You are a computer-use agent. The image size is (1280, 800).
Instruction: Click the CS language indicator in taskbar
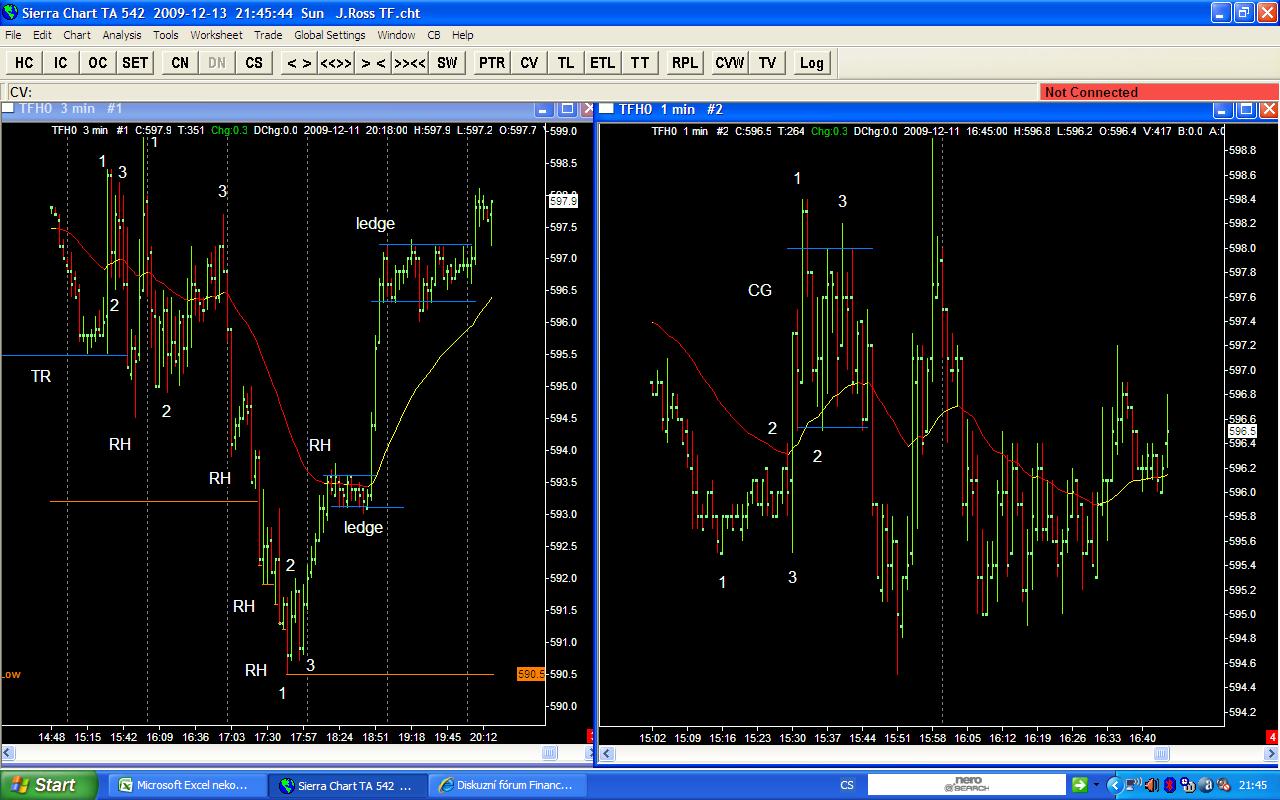click(x=847, y=785)
